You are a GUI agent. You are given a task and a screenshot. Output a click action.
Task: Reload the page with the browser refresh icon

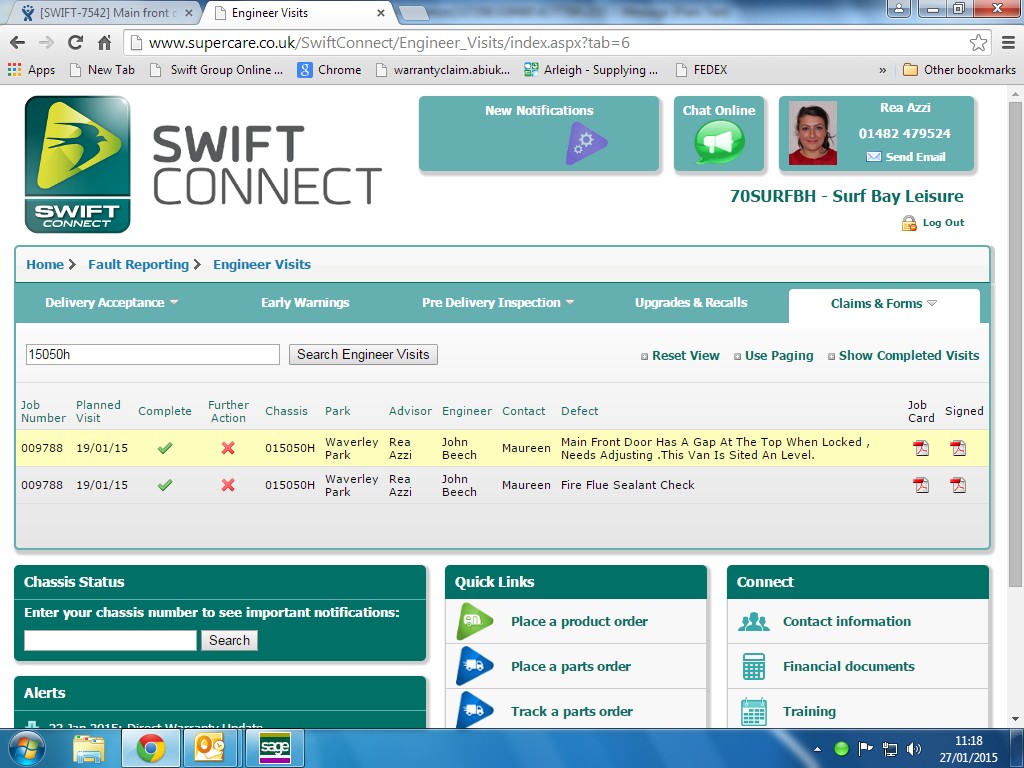75,42
